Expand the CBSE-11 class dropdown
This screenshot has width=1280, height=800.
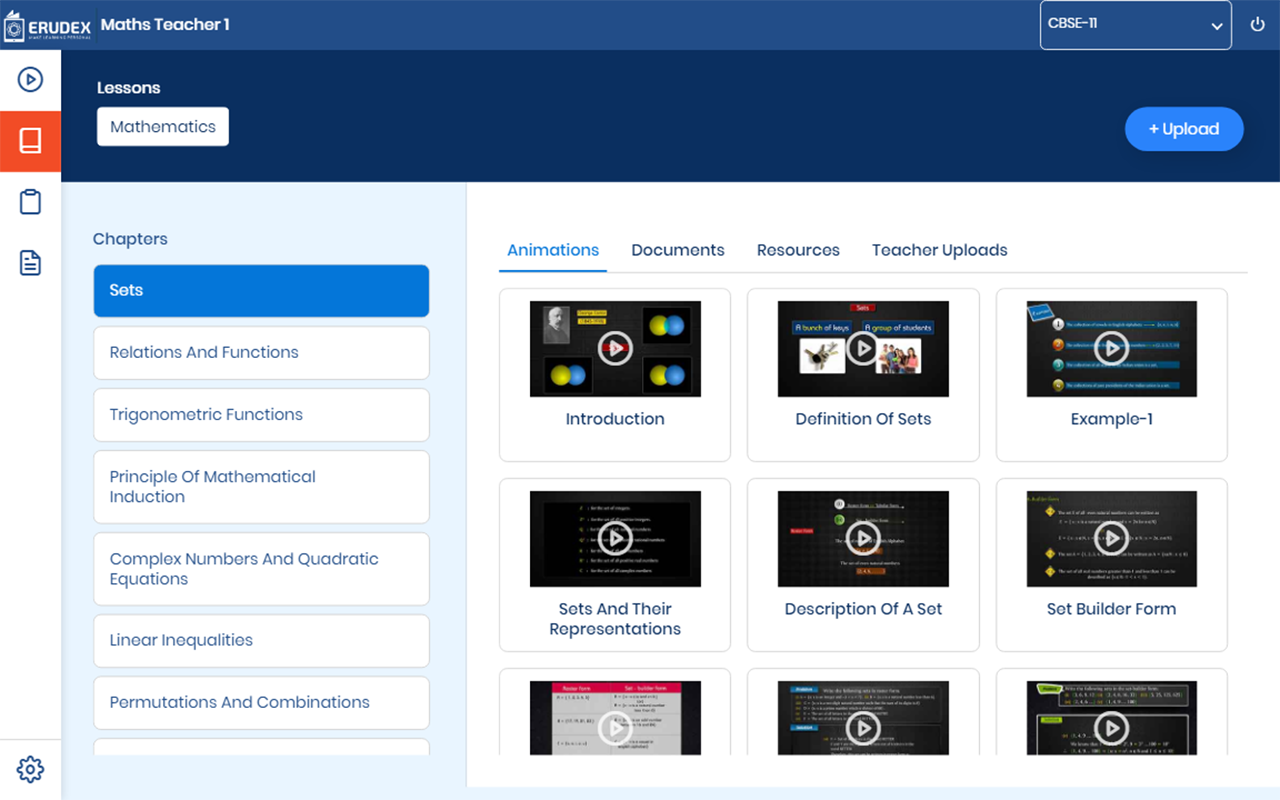(1136, 25)
